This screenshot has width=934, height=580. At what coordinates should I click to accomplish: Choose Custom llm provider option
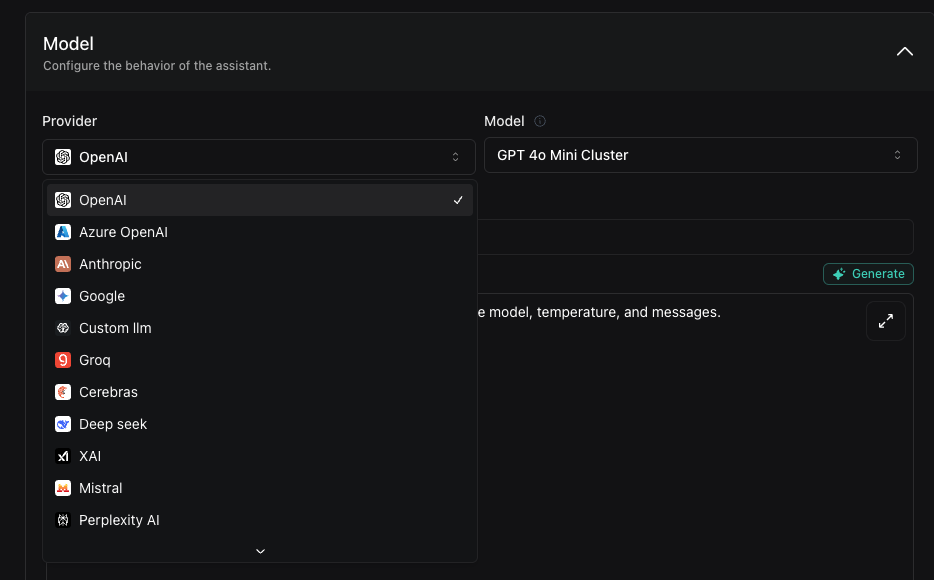[x=115, y=328]
